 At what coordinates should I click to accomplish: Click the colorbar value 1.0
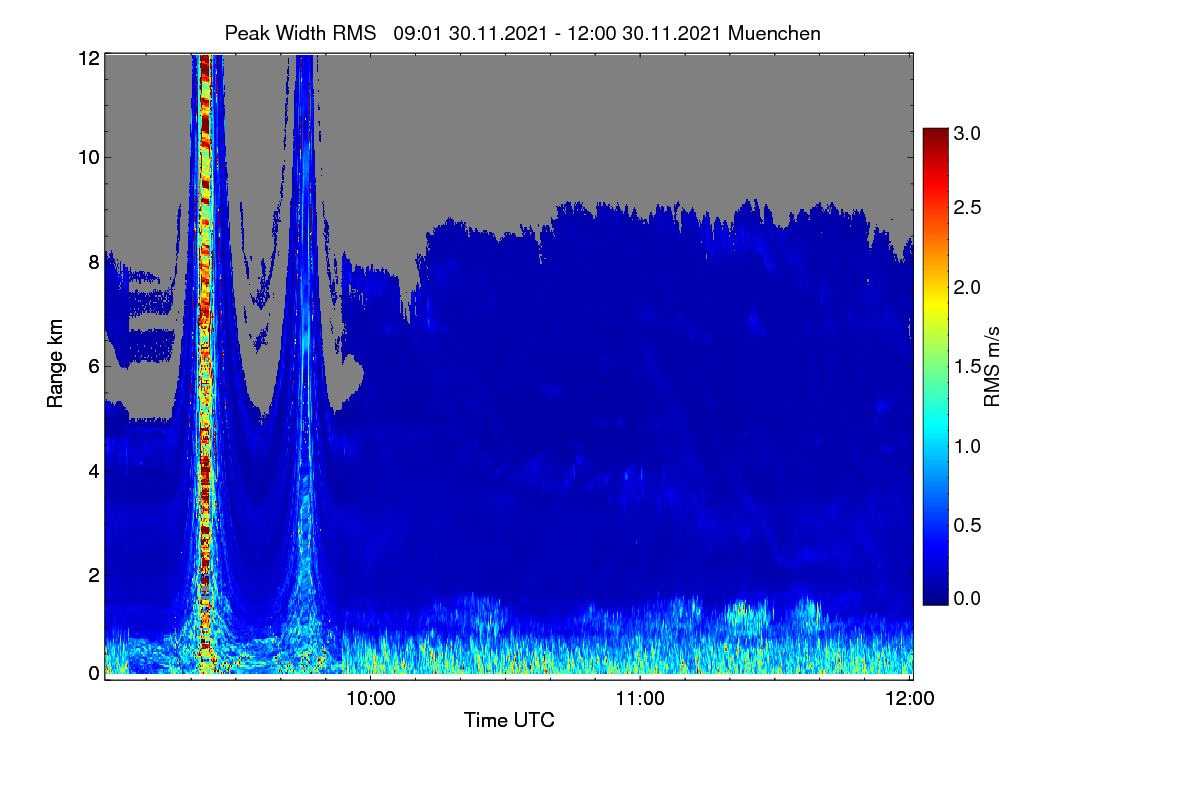967,445
